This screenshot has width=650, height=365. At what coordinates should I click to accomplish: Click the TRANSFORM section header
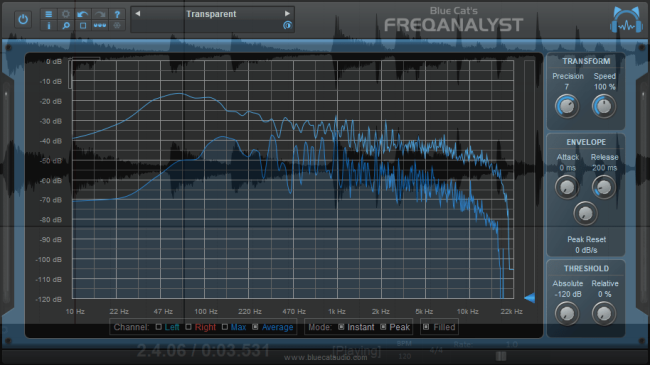[x=586, y=61]
